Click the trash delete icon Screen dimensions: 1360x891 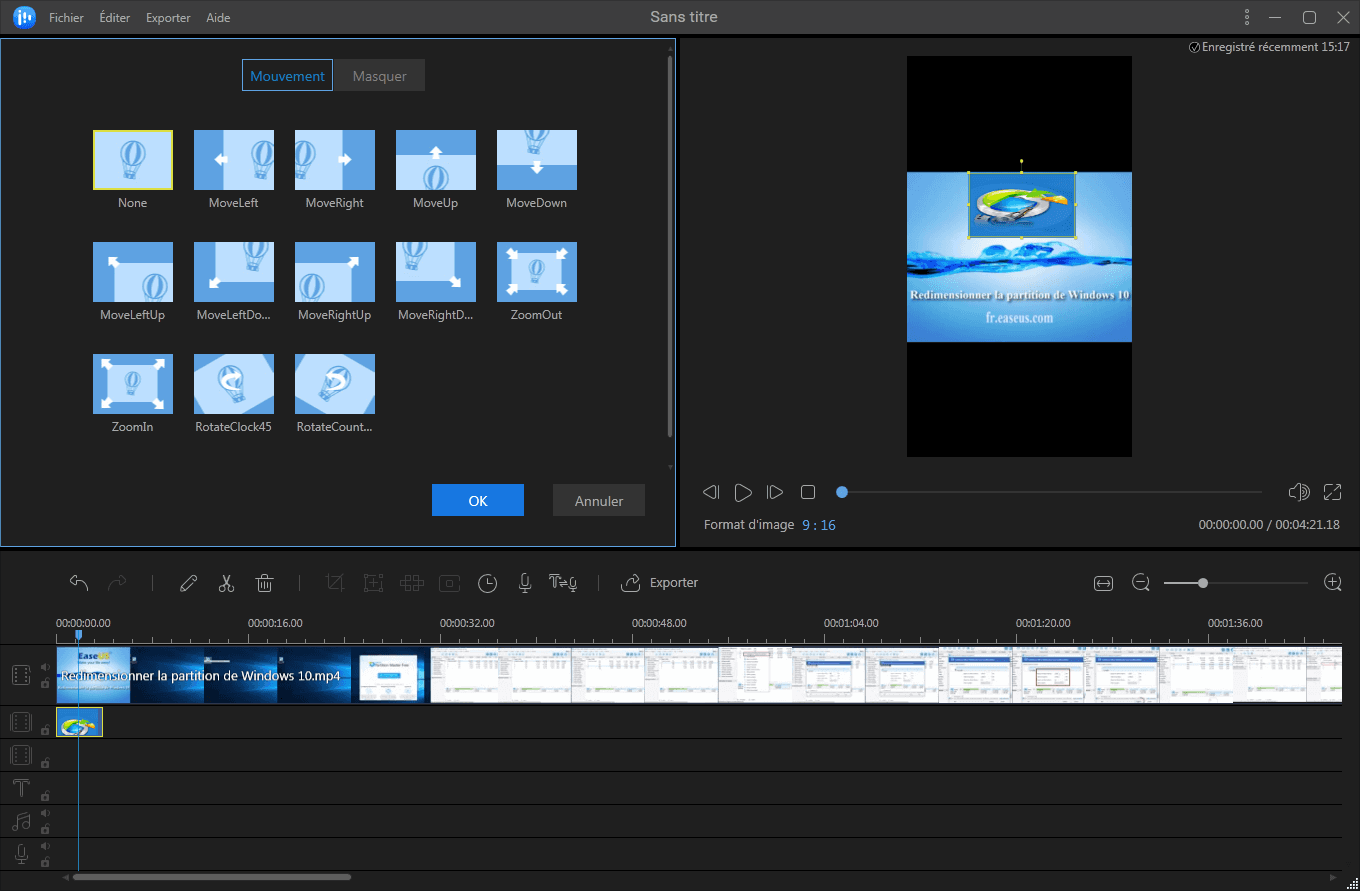[x=264, y=583]
